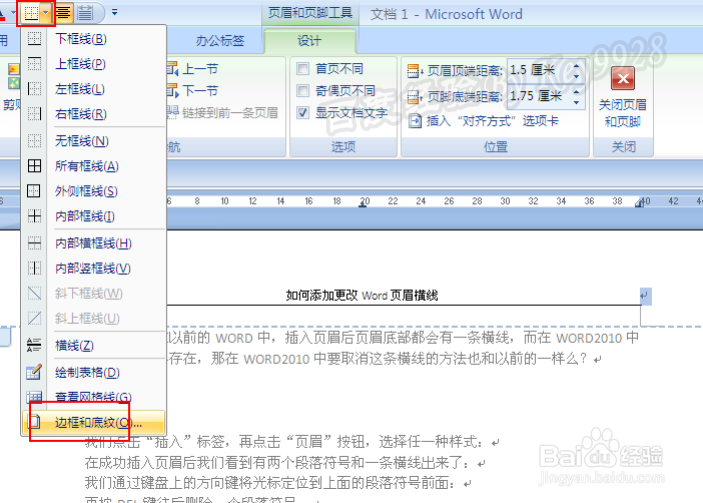Click the 斜下框线(W) diagonal down icon

pos(34,293)
